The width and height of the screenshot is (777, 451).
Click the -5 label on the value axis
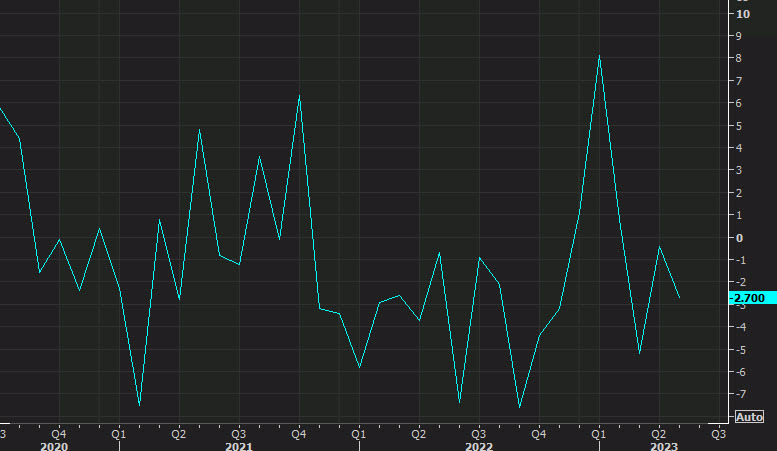(741, 350)
